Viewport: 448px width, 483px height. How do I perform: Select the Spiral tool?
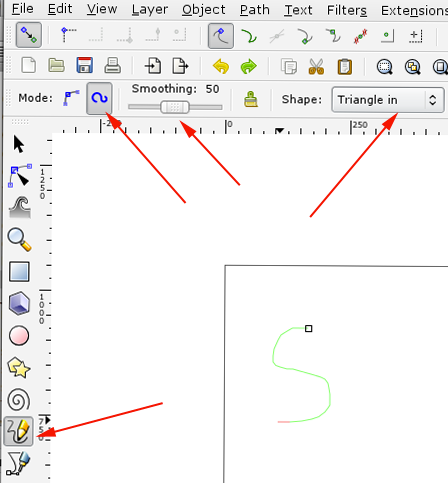(19, 399)
